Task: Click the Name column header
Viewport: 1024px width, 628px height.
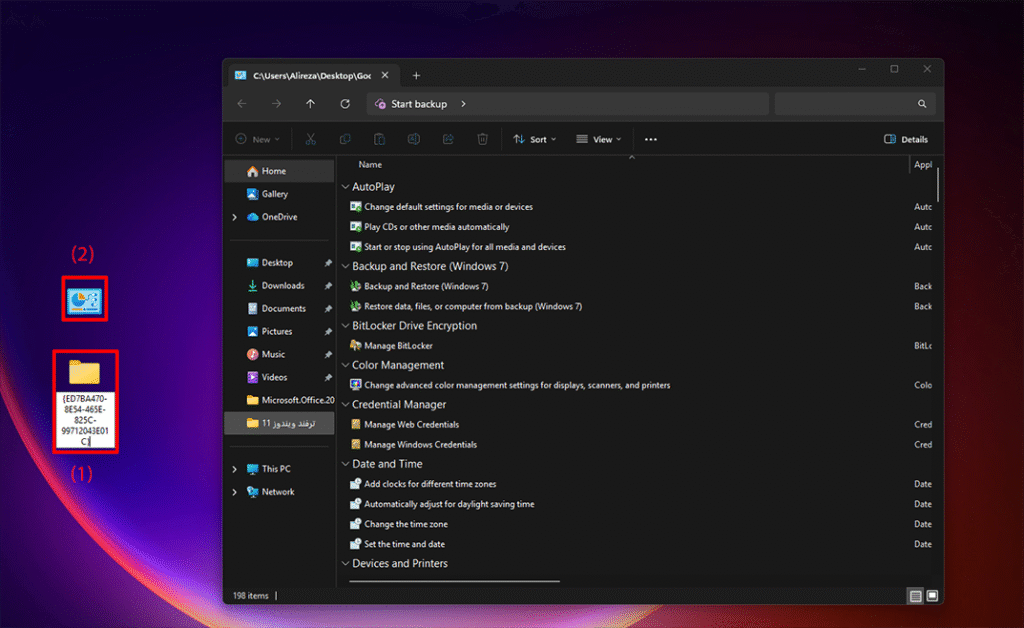Action: pyautogui.click(x=370, y=164)
